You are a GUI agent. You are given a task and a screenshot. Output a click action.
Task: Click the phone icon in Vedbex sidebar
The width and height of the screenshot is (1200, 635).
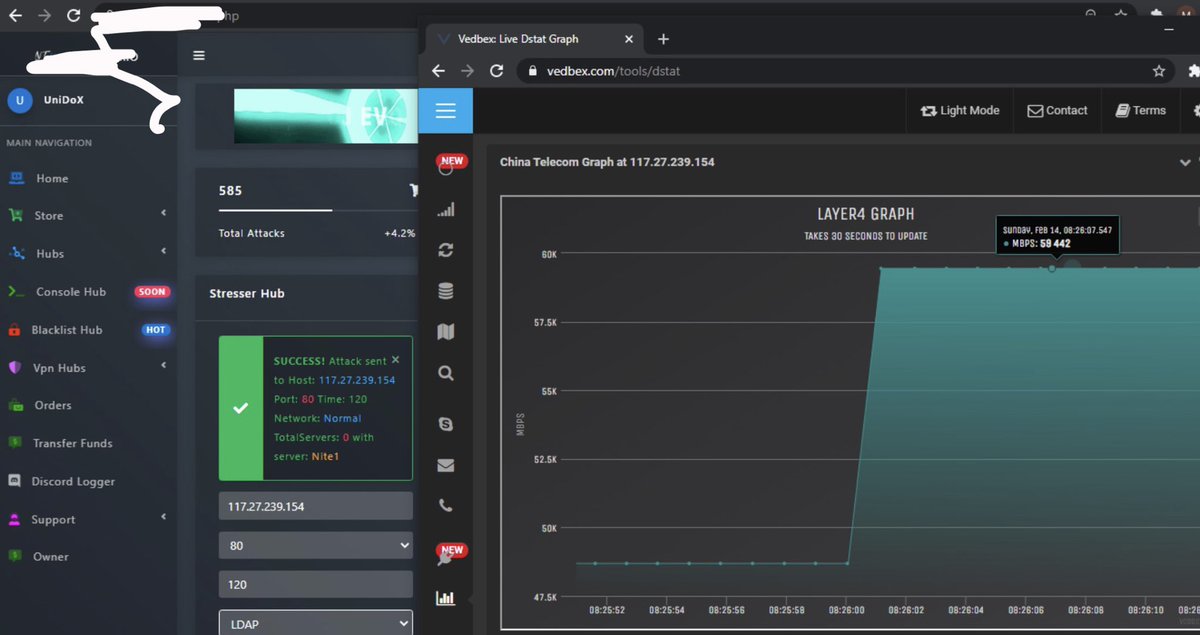[446, 506]
